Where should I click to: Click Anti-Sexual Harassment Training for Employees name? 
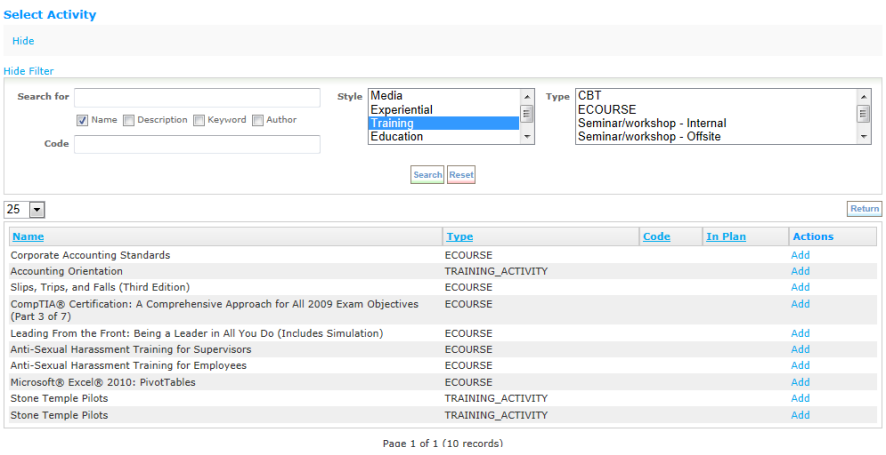(x=129, y=366)
